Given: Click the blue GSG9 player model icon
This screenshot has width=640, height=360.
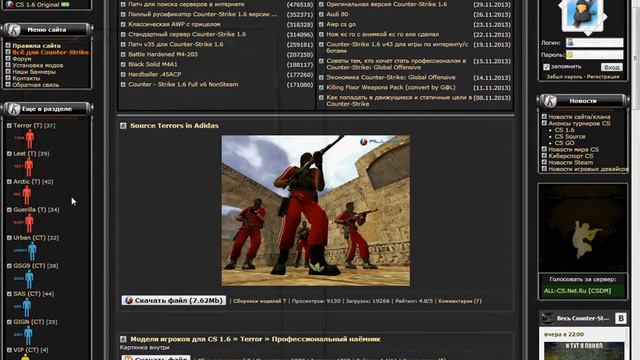Looking at the screenshot, I should [x=29, y=279].
